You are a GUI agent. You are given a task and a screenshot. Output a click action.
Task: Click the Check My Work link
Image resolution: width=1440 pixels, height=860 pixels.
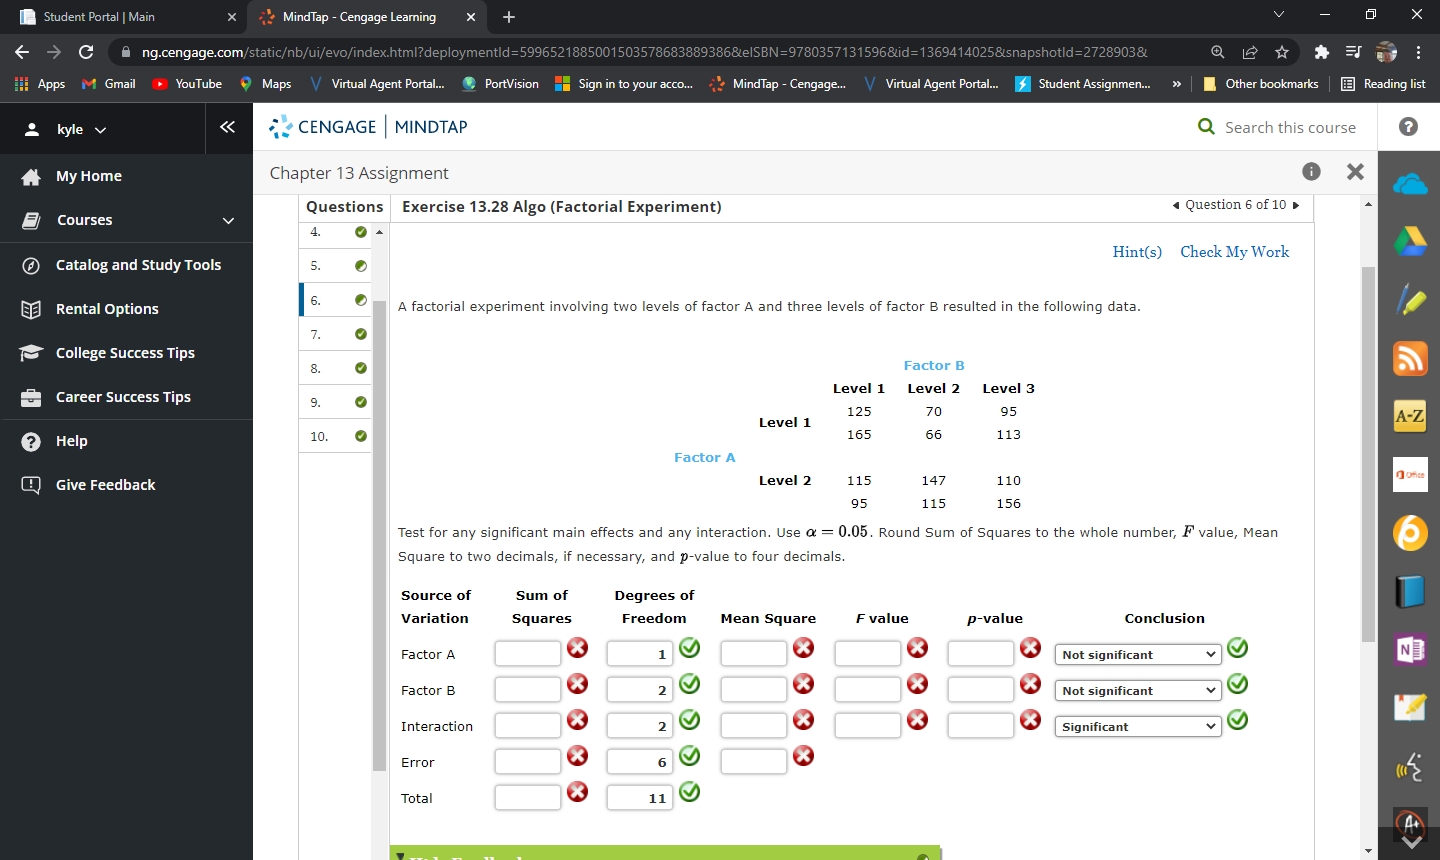[1234, 251]
